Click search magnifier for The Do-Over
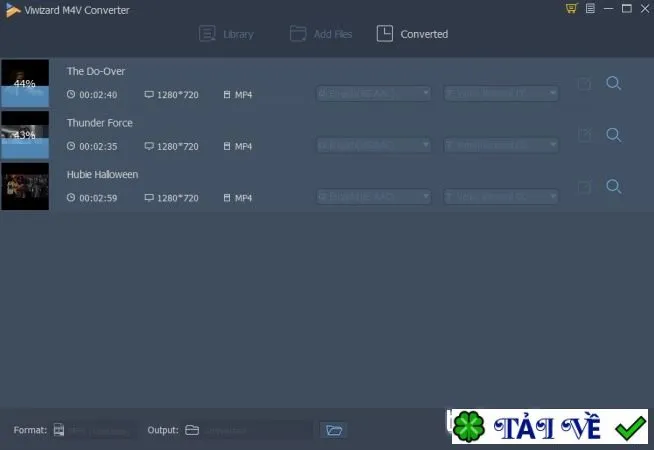Screen dimensions: 654x450 (x=614, y=83)
